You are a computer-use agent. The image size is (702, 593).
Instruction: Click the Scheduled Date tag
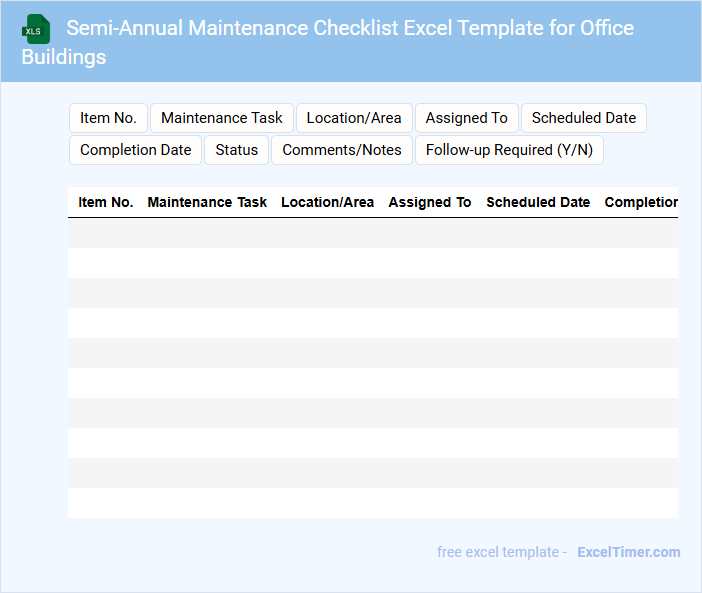[x=584, y=118]
